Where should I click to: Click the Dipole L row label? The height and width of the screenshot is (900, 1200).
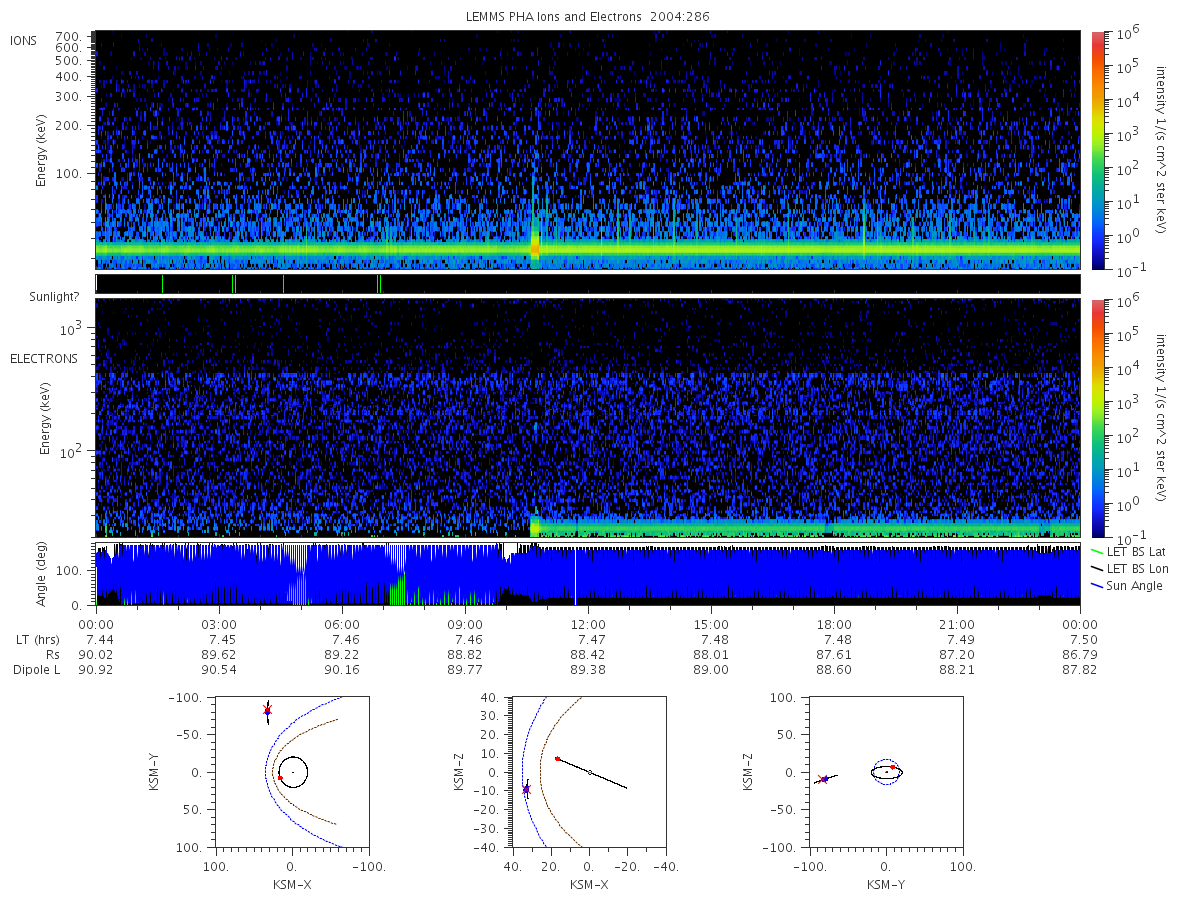point(36,670)
